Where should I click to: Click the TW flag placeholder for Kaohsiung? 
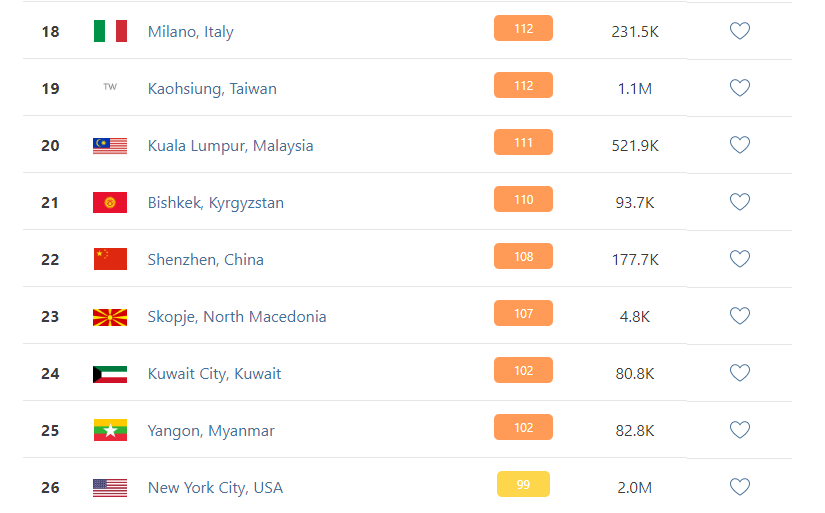[110, 87]
